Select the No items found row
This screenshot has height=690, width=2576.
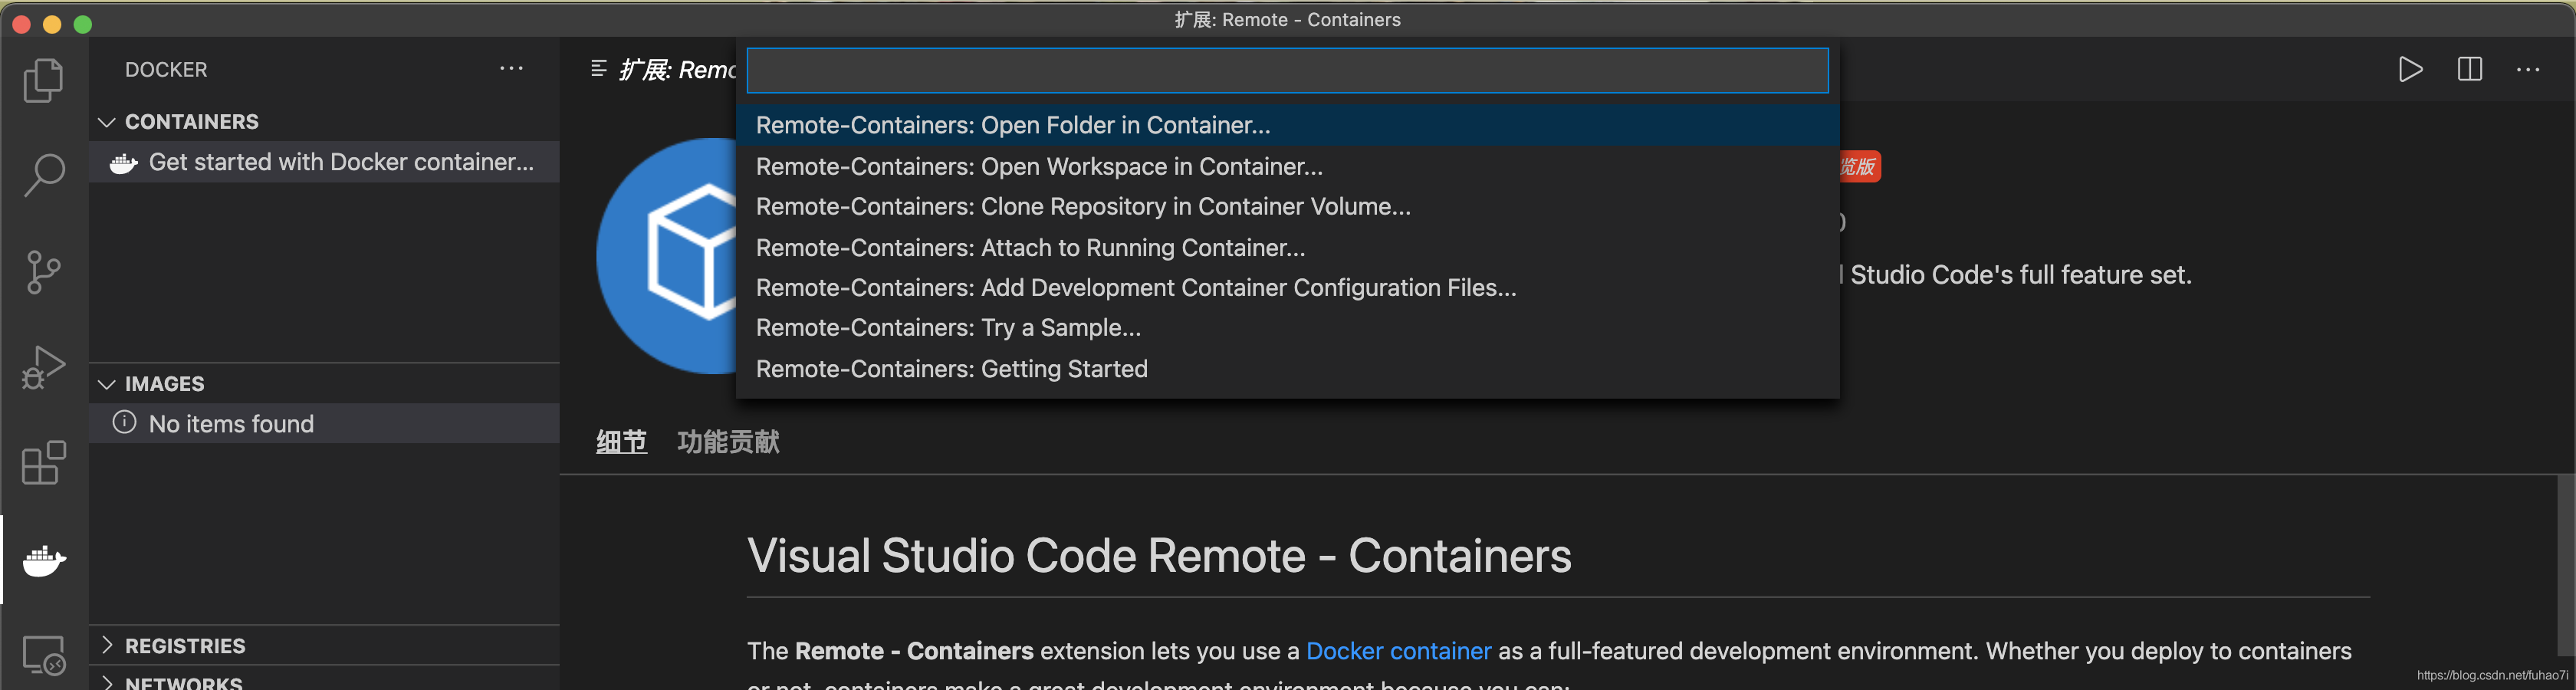pos(324,423)
